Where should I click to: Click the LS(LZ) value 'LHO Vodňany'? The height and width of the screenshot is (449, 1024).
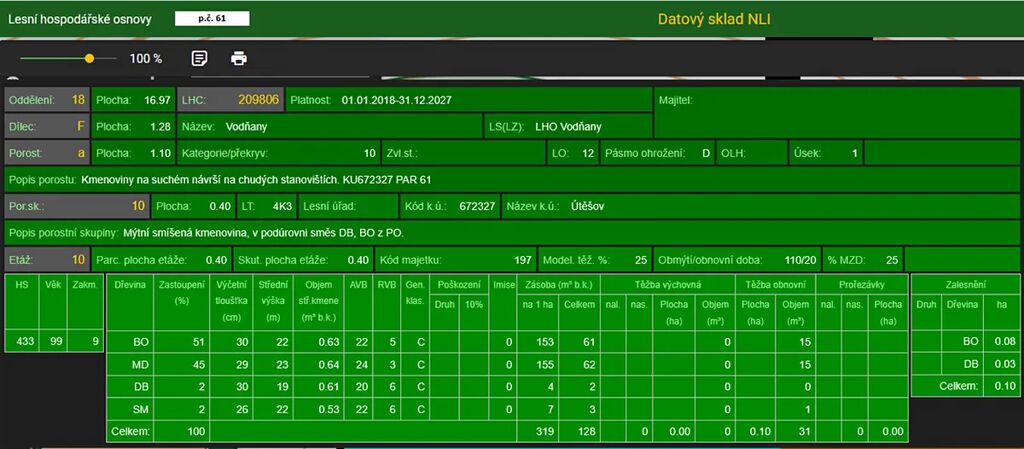[x=568, y=127]
